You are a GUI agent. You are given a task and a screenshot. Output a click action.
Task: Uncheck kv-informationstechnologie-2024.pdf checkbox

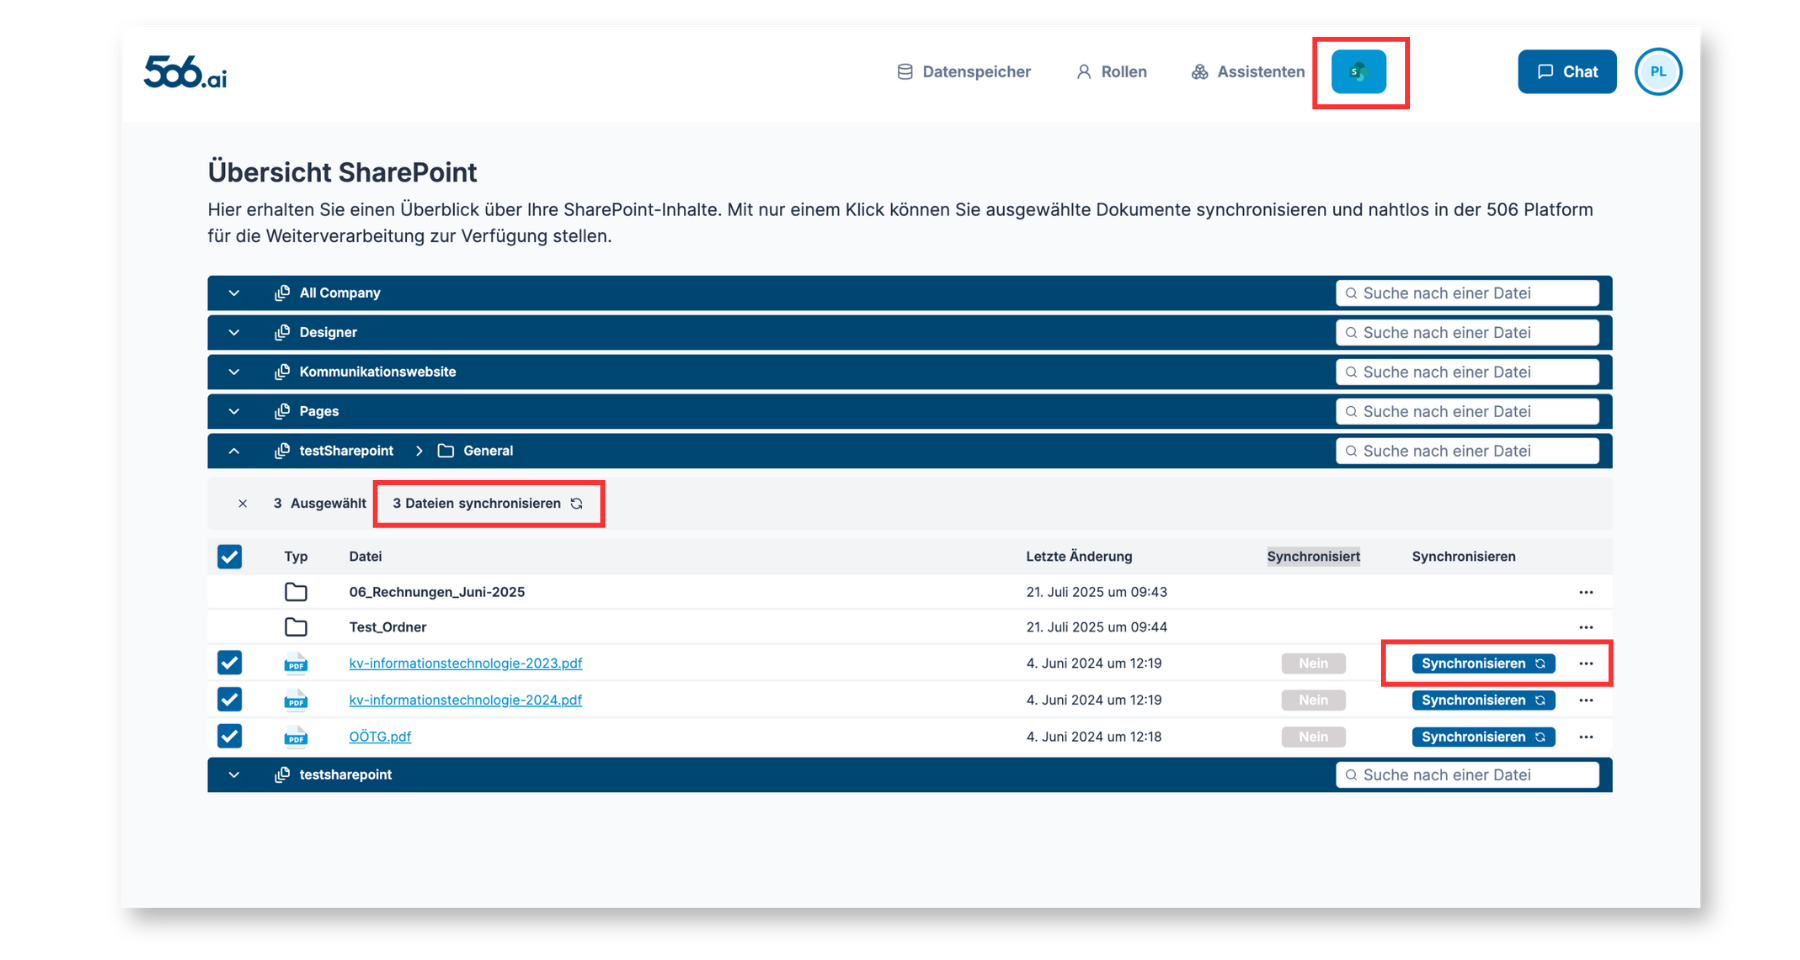(x=230, y=699)
